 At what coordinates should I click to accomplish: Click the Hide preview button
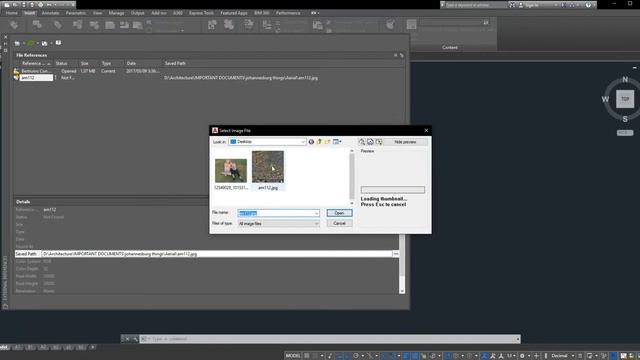pyautogui.click(x=405, y=142)
